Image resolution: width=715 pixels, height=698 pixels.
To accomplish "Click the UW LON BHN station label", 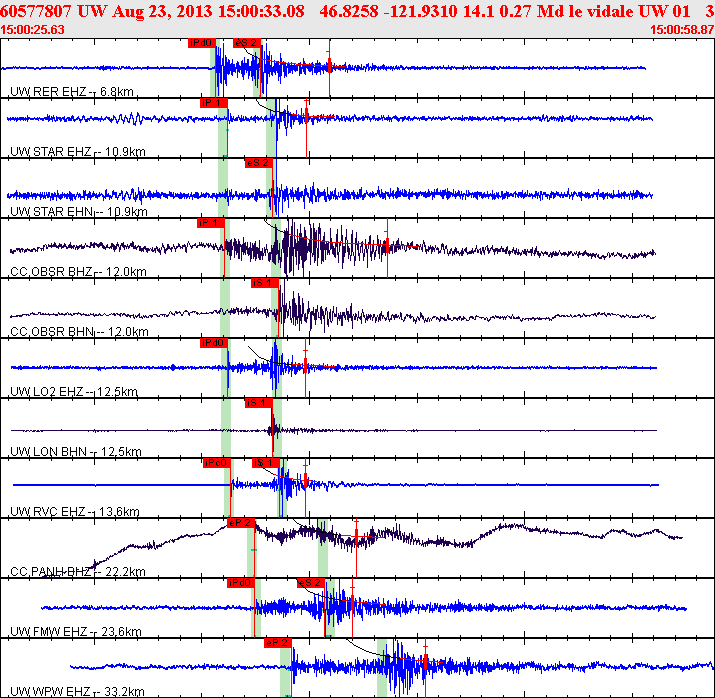I will (75, 452).
